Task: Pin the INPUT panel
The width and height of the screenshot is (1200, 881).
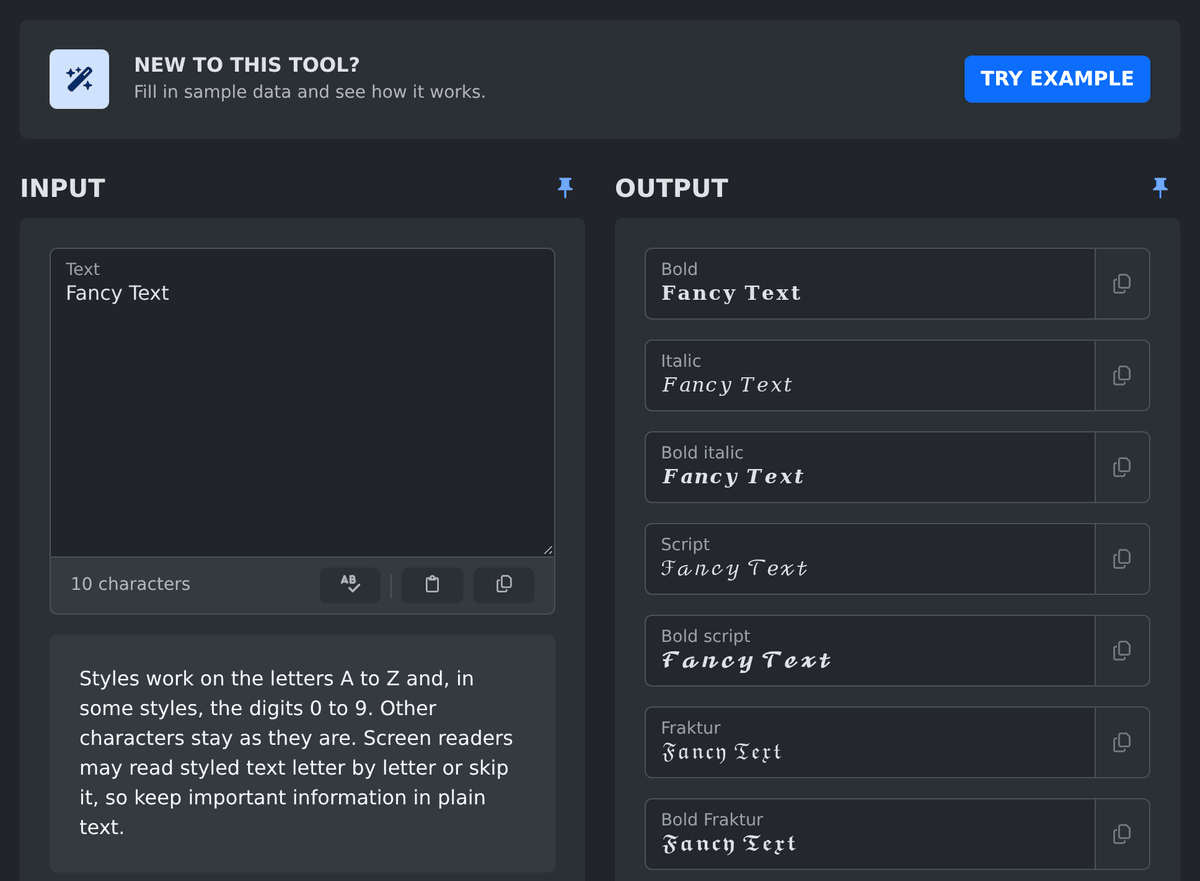Action: click(565, 187)
